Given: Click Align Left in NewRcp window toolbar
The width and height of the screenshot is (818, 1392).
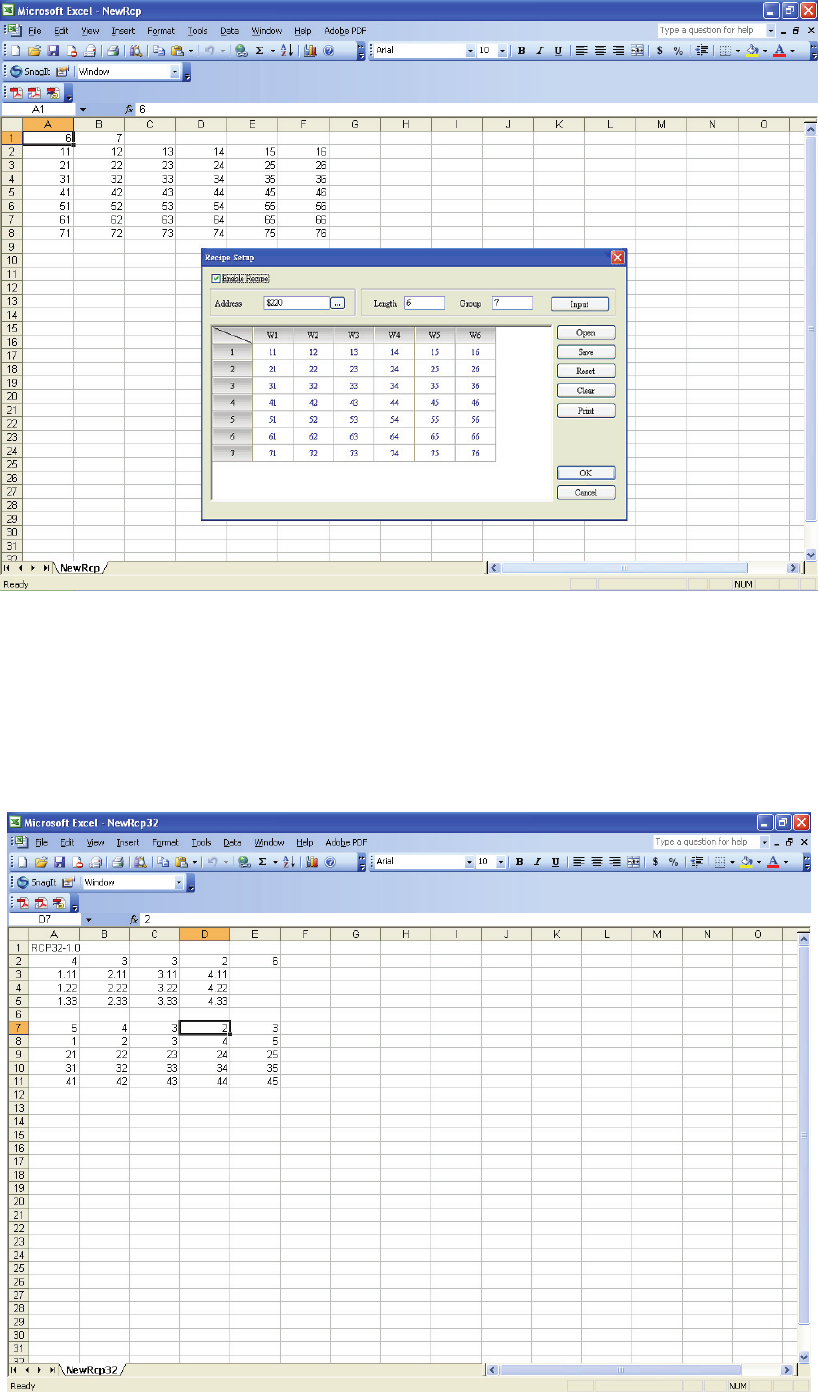Looking at the screenshot, I should pos(582,50).
